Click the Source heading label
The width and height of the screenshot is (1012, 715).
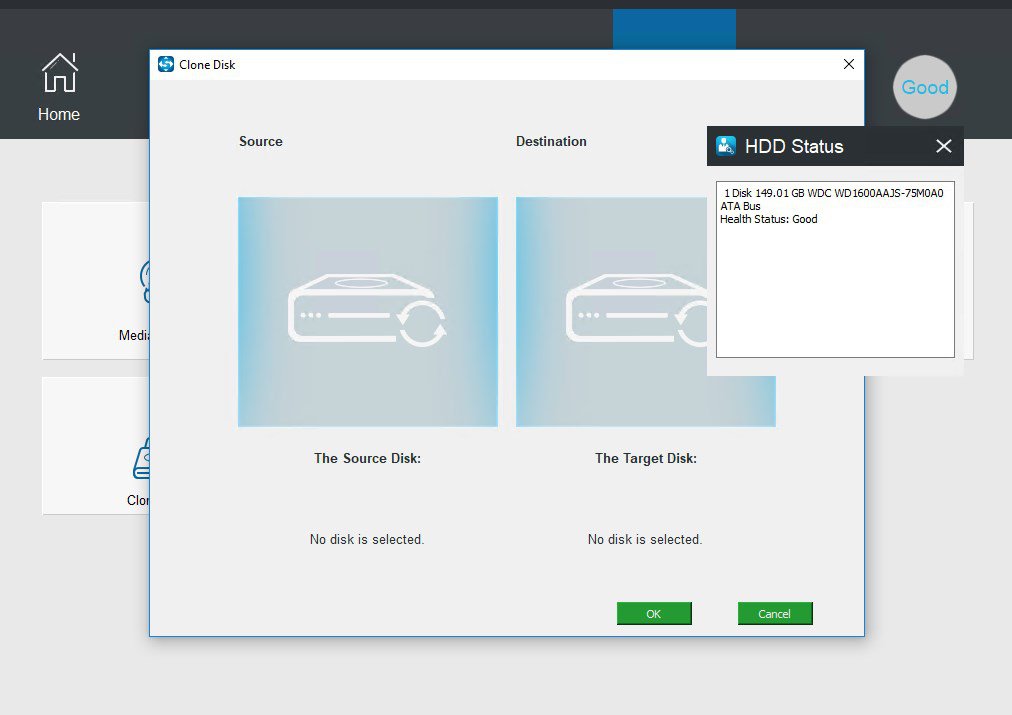[x=261, y=141]
